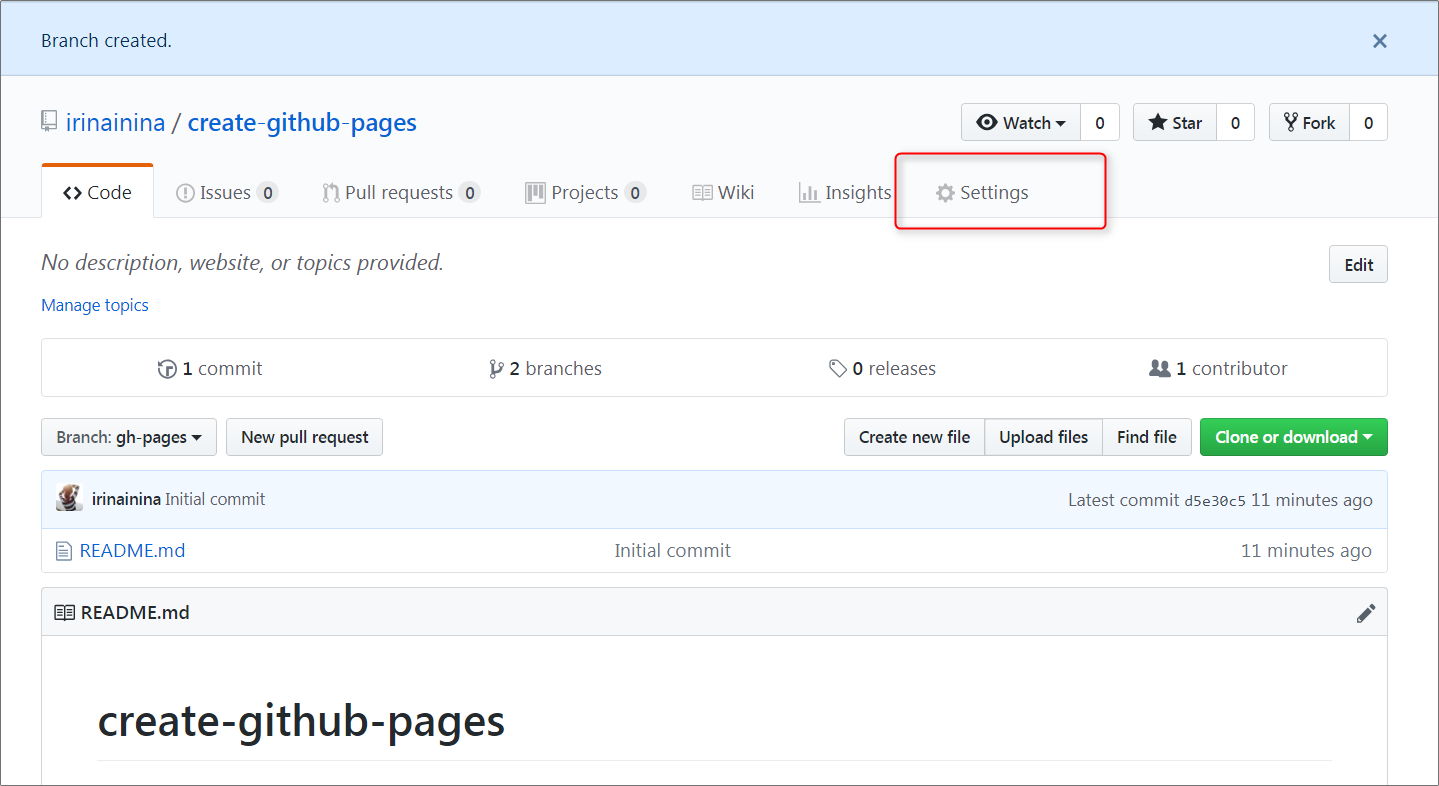Open the Settings tab
Image resolution: width=1439 pixels, height=786 pixels.
click(982, 192)
